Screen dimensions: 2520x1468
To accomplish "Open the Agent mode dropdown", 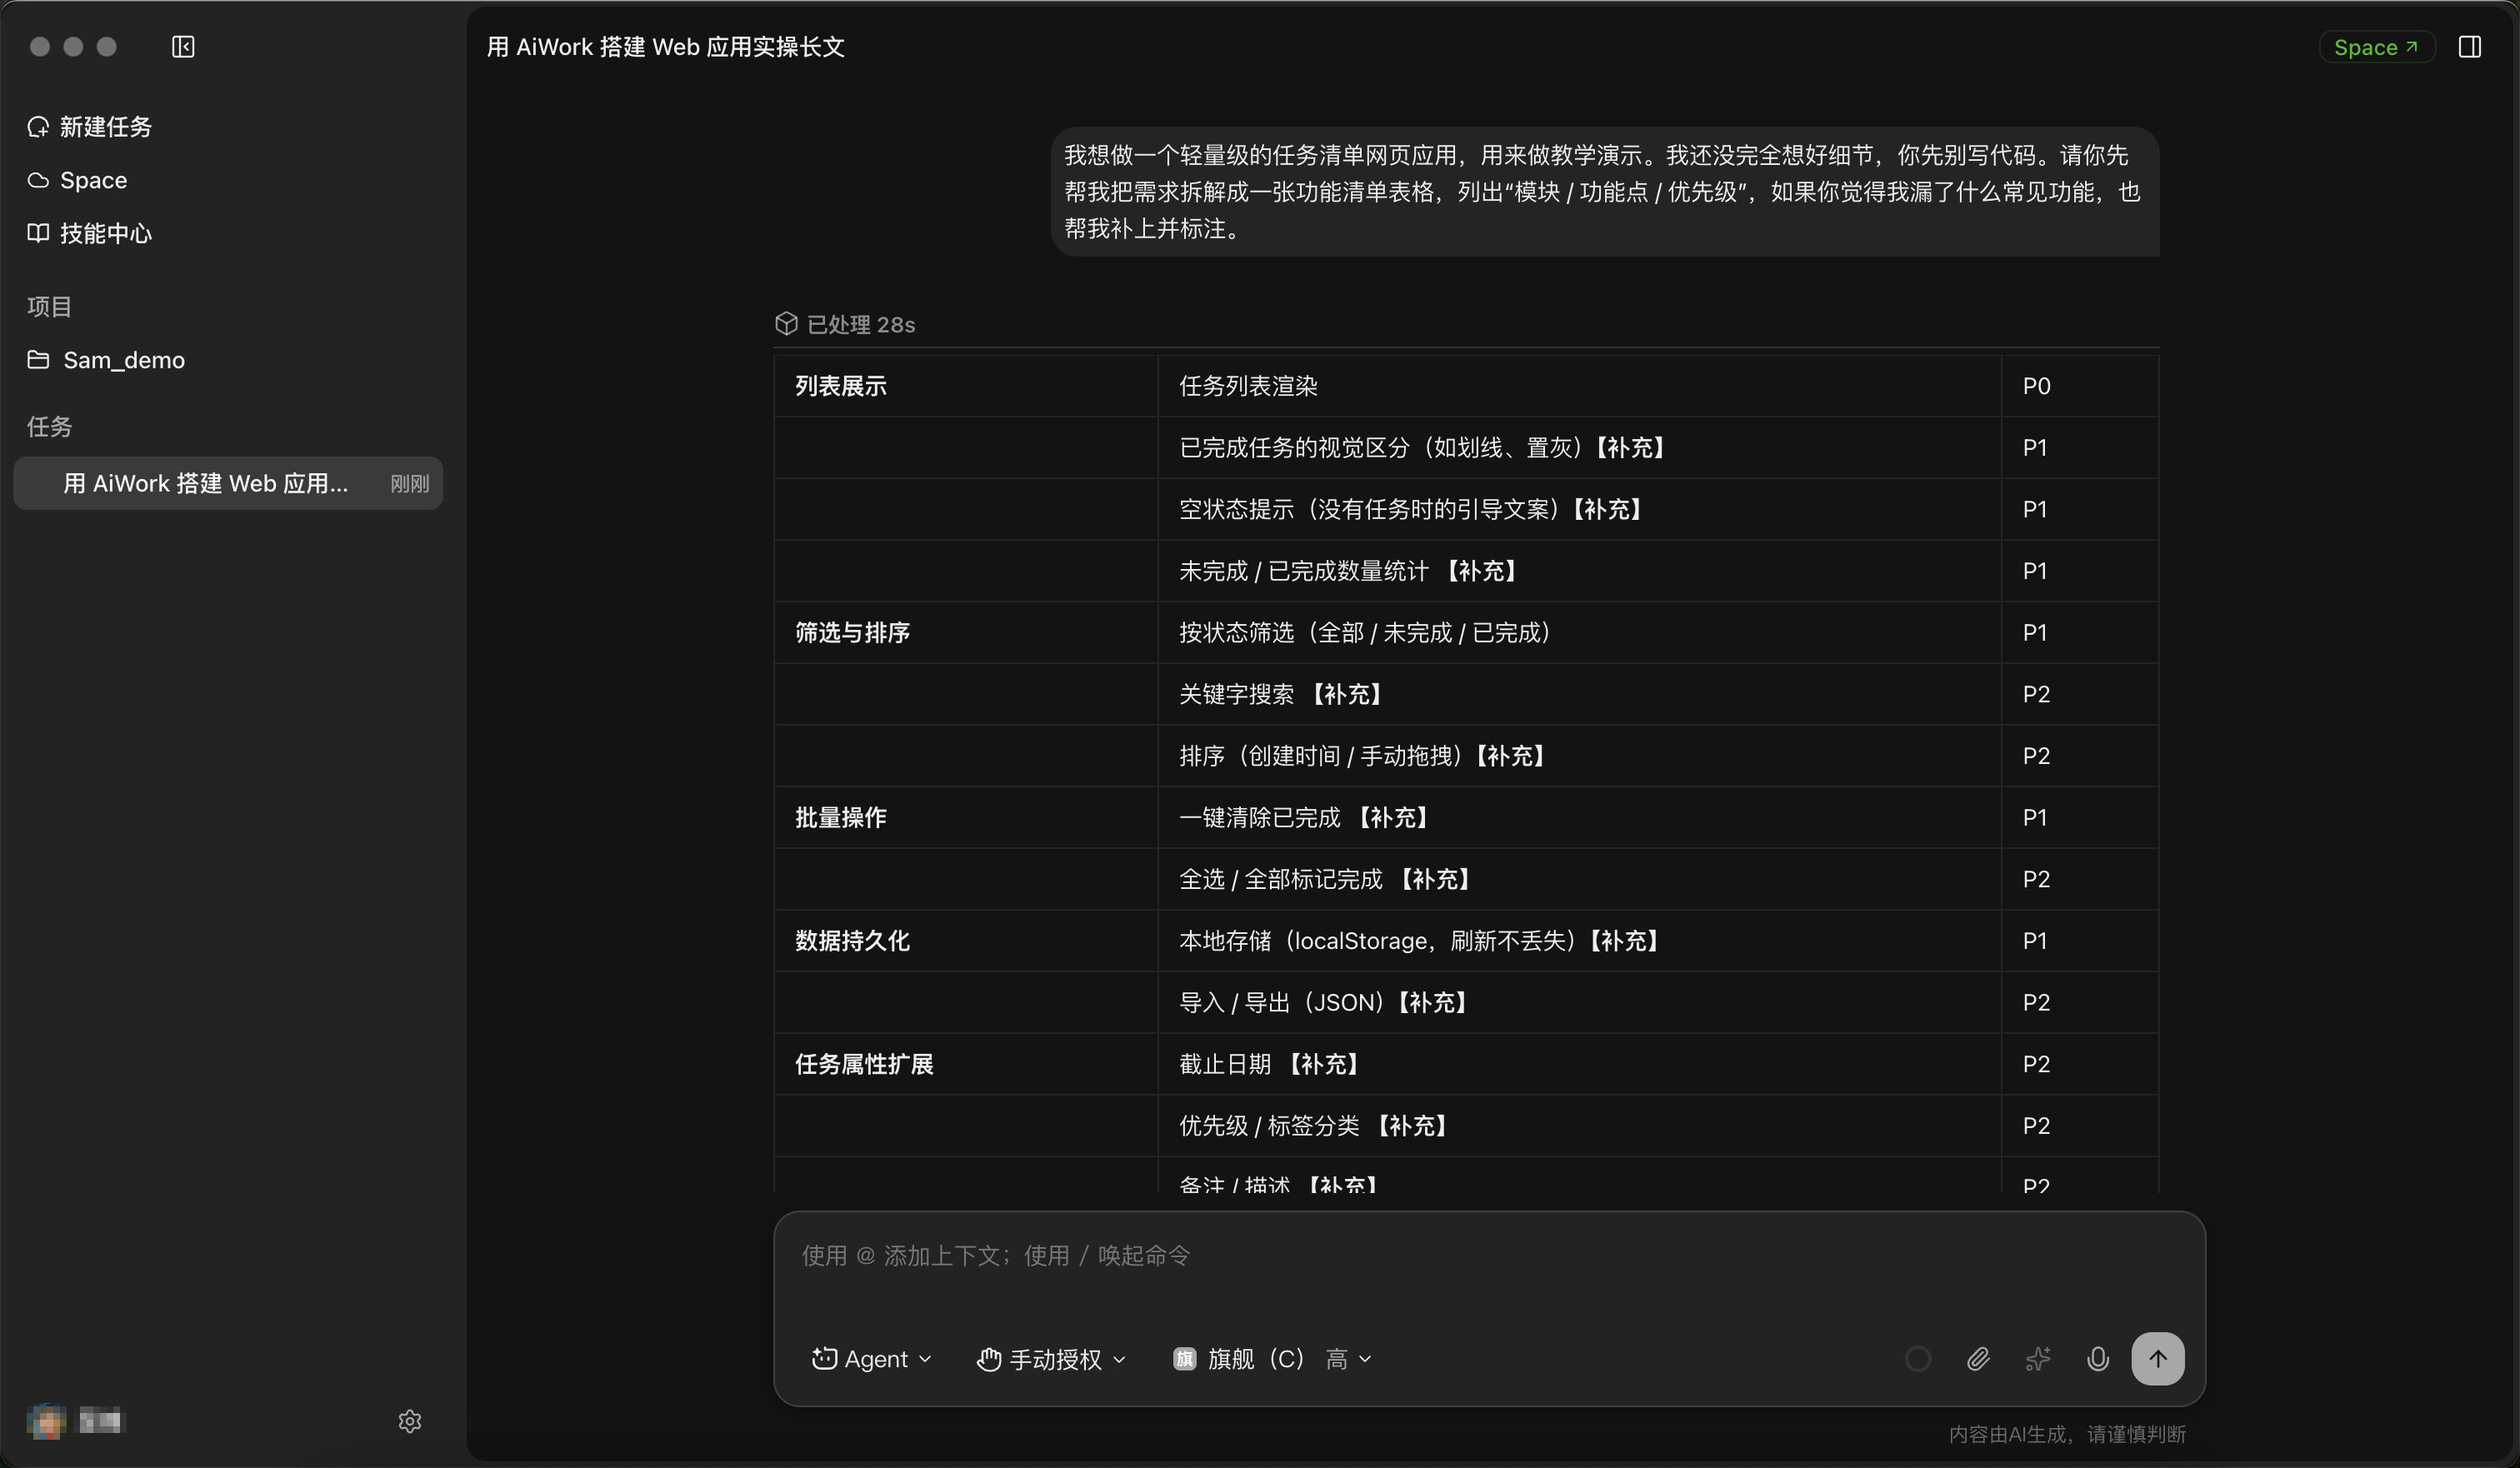I will pyautogui.click(x=871, y=1359).
